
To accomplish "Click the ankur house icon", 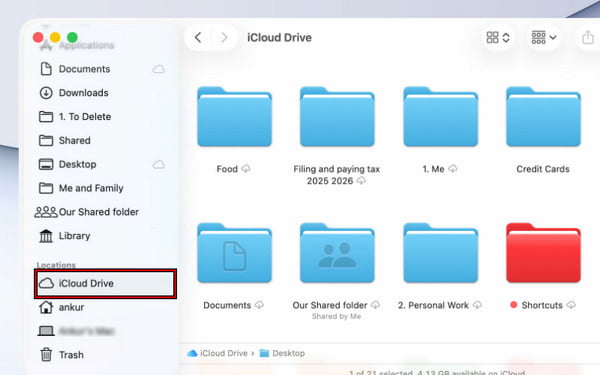I will pyautogui.click(x=46, y=307).
